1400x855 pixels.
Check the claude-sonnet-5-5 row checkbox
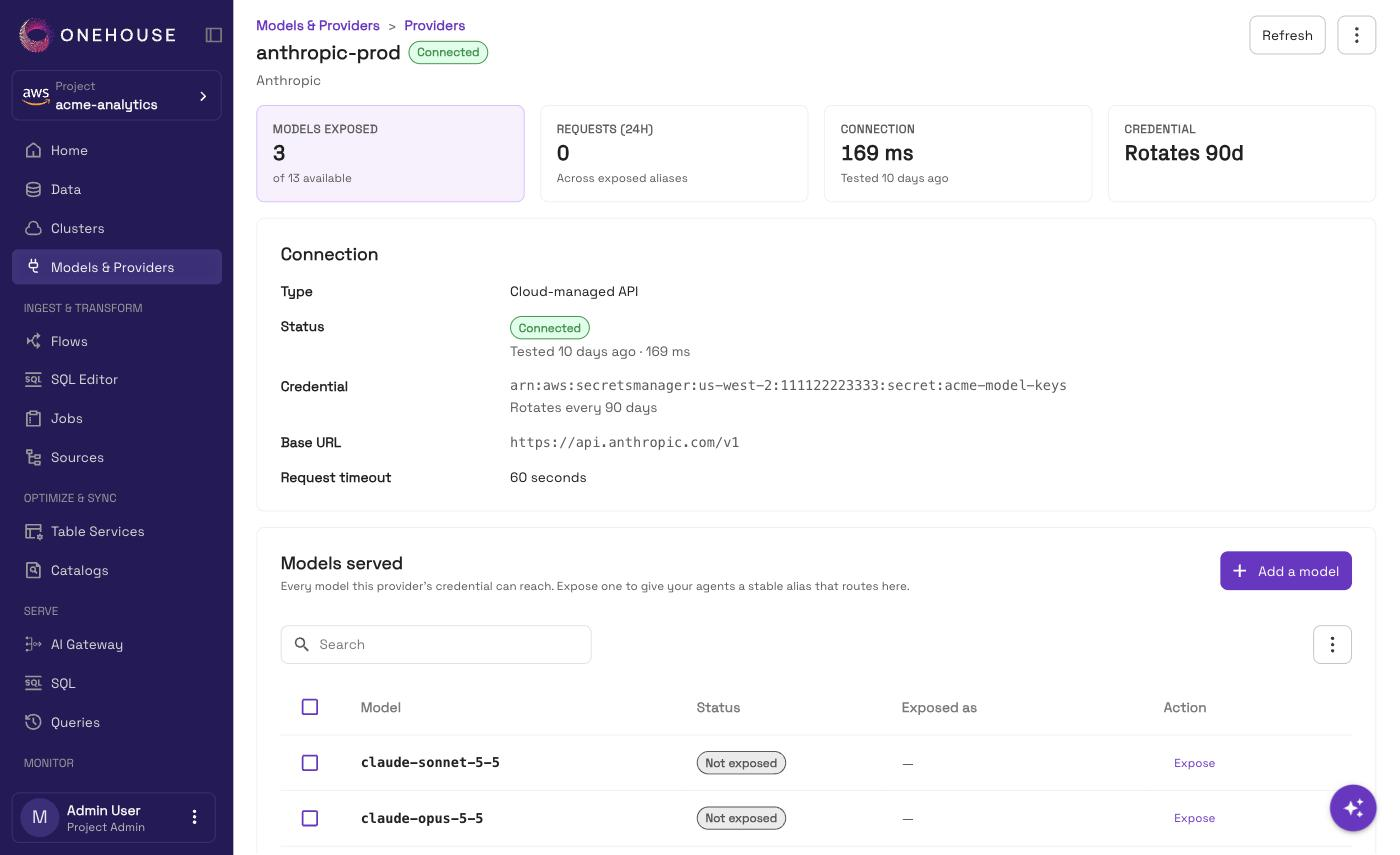coord(310,763)
